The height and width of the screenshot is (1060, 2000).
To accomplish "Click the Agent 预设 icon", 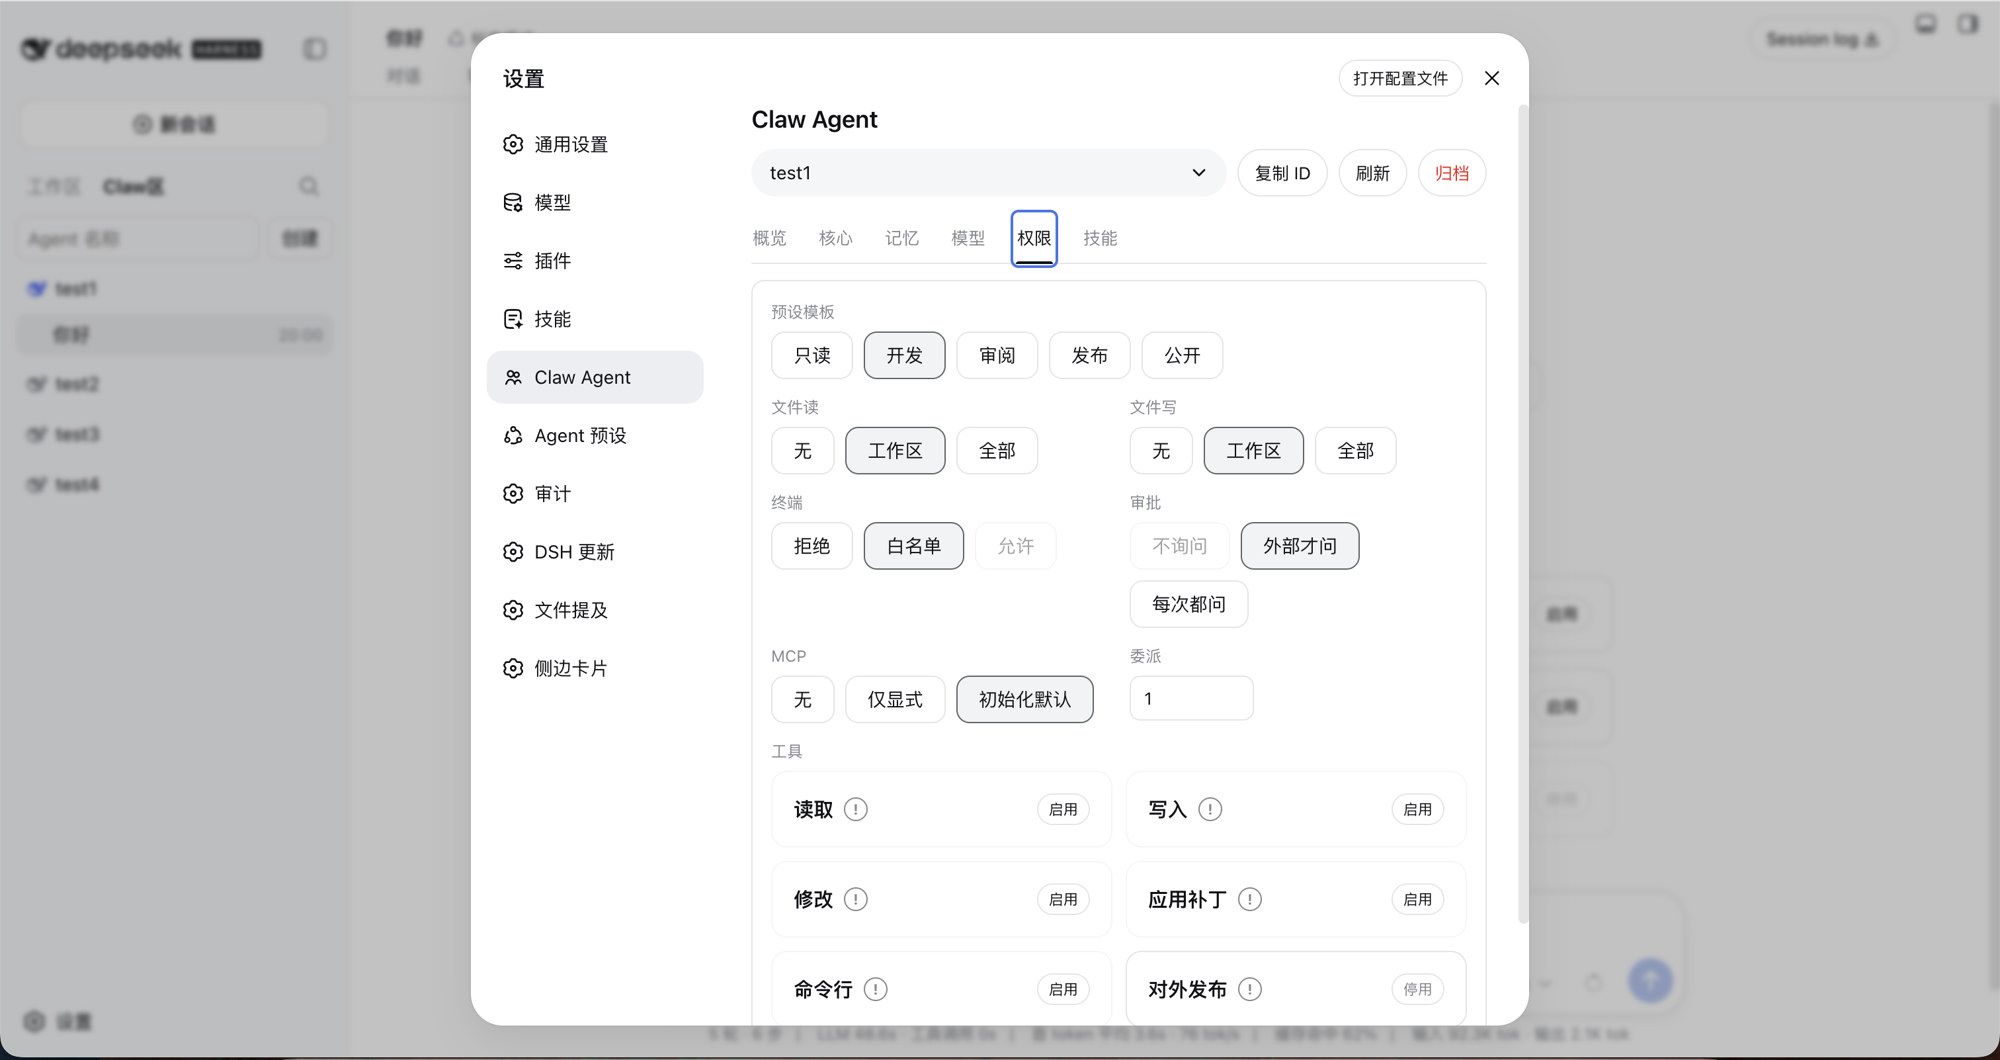I will 513,435.
